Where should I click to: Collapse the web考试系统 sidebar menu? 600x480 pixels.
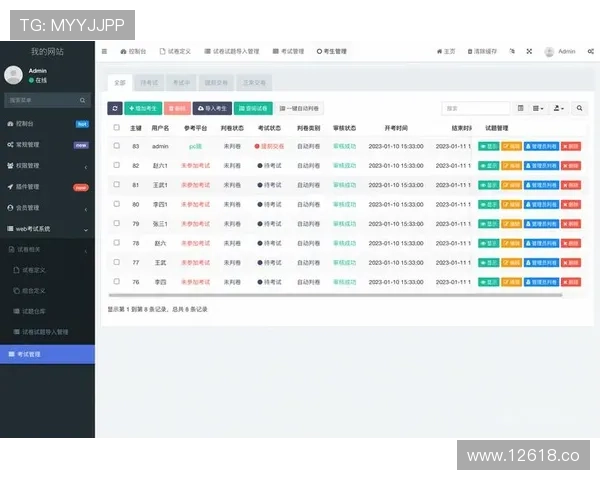click(47, 229)
